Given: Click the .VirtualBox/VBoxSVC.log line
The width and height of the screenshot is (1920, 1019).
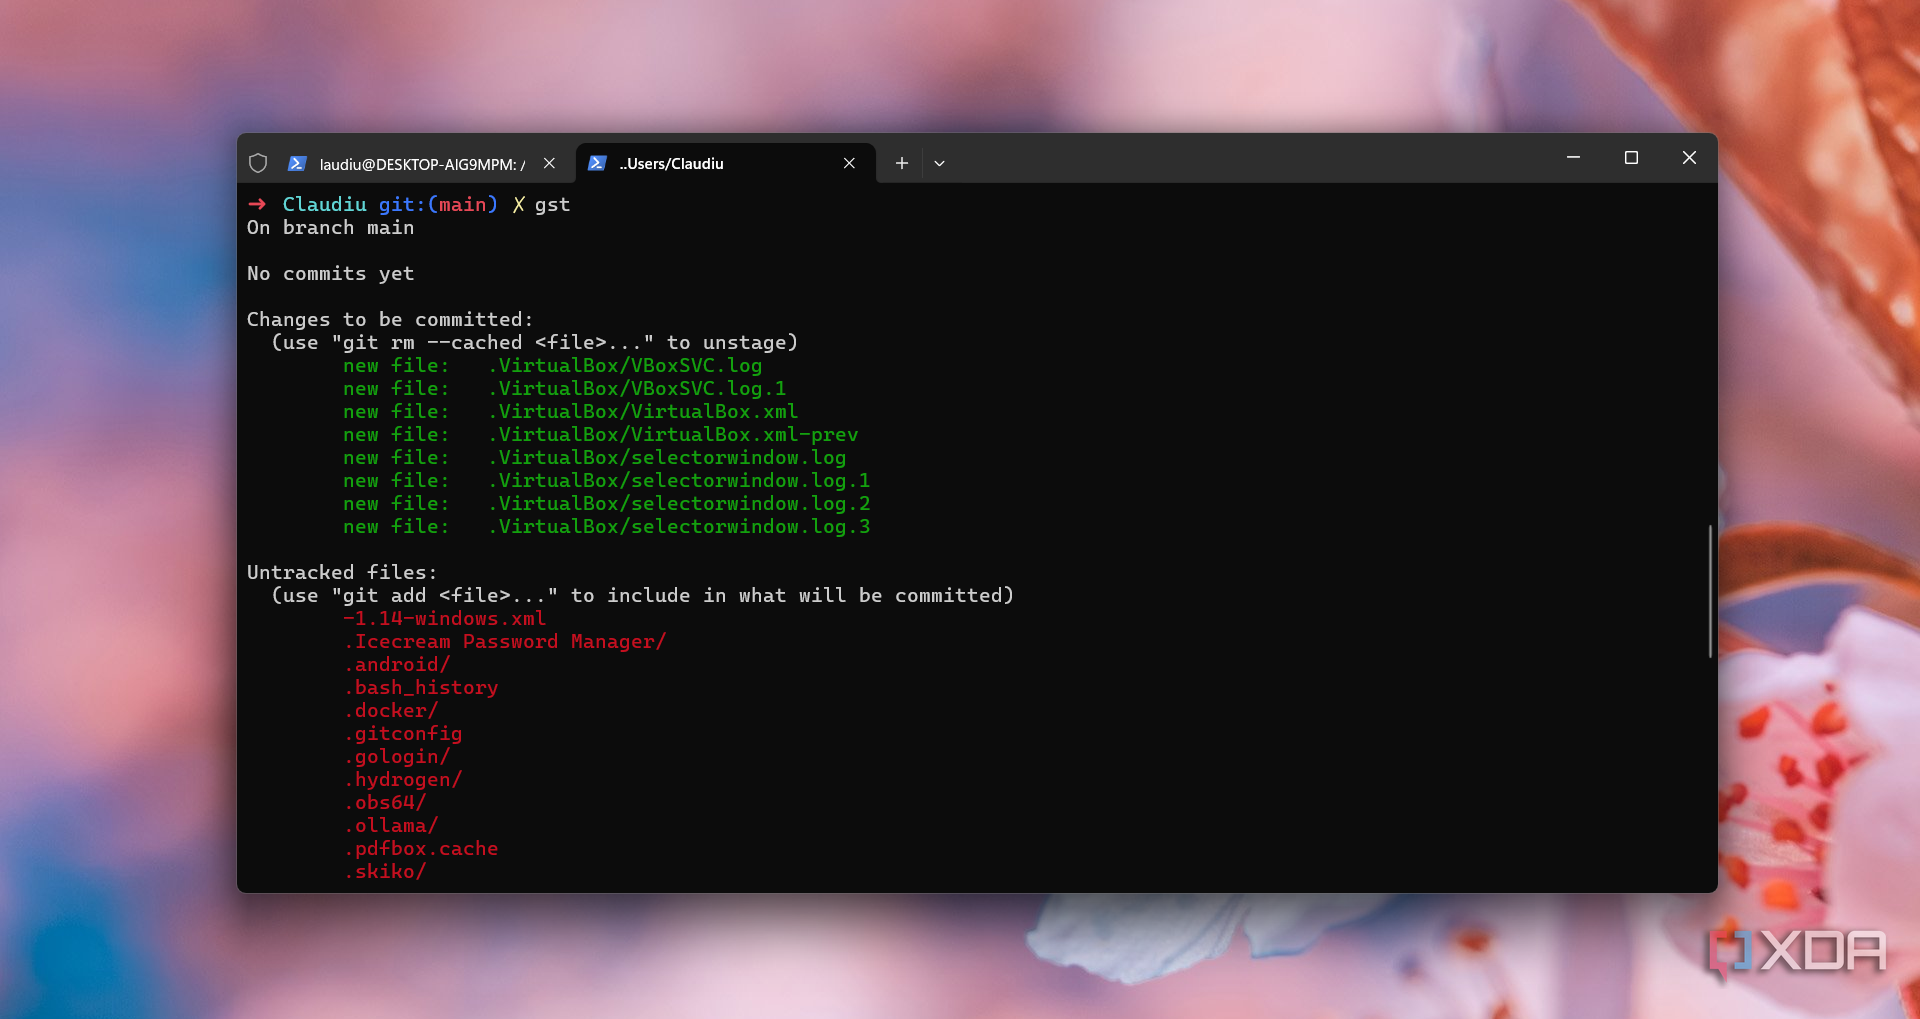Looking at the screenshot, I should [553, 366].
